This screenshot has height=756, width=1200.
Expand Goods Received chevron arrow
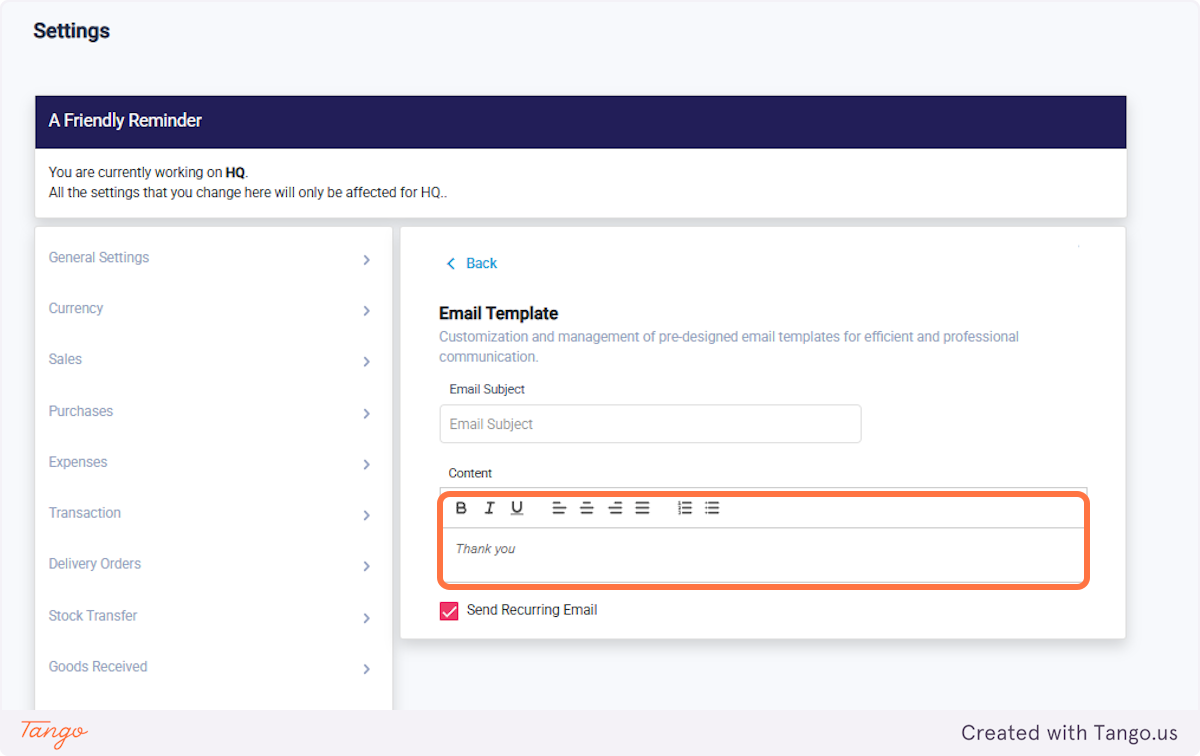click(x=366, y=670)
